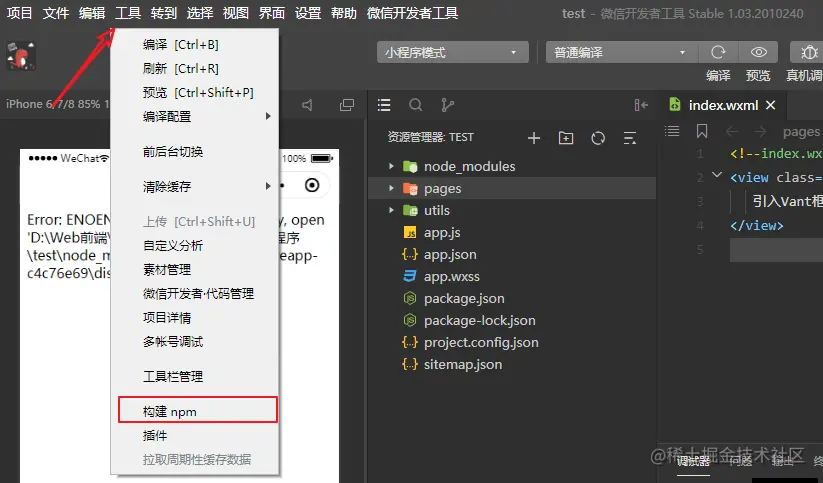Switch to the index.wxml editor tab
The width and height of the screenshot is (823, 483).
point(722,105)
